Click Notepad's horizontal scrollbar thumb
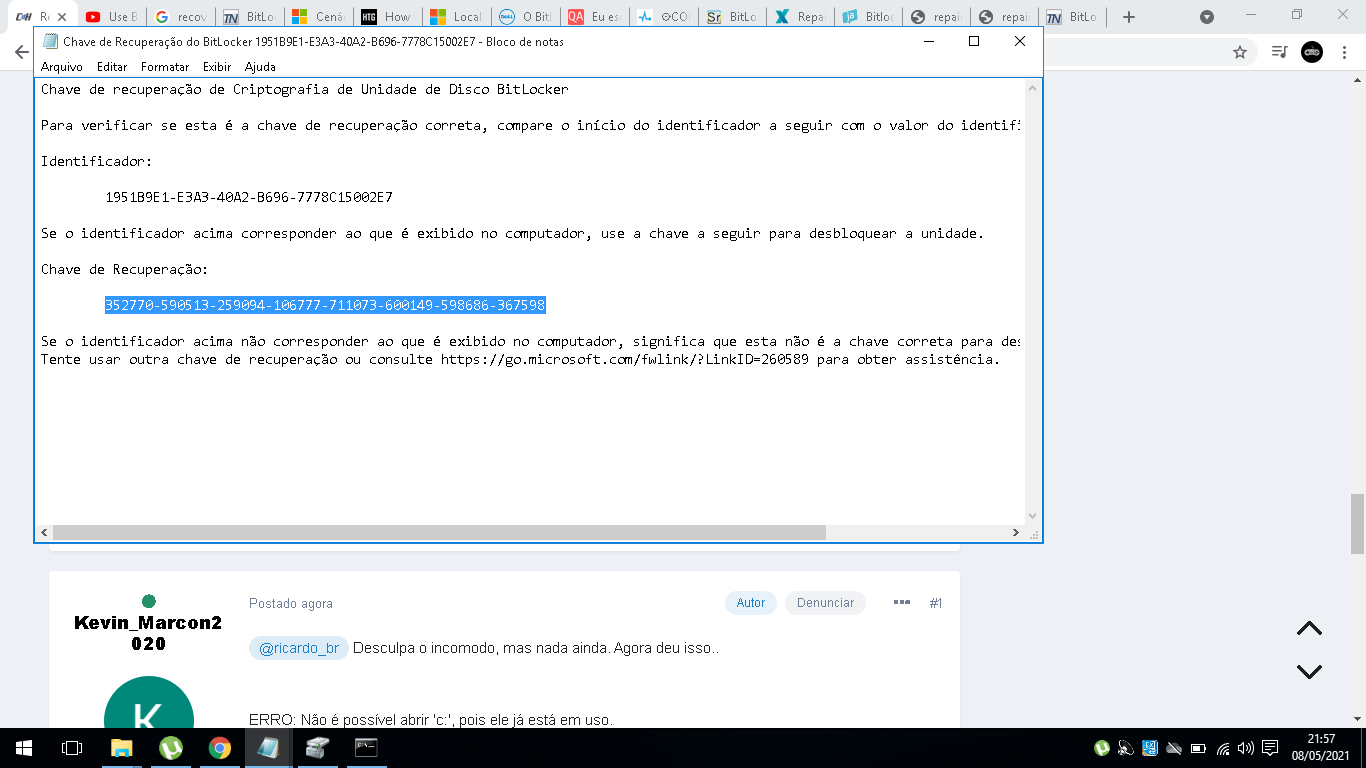The height and width of the screenshot is (768, 1366). coord(439,533)
